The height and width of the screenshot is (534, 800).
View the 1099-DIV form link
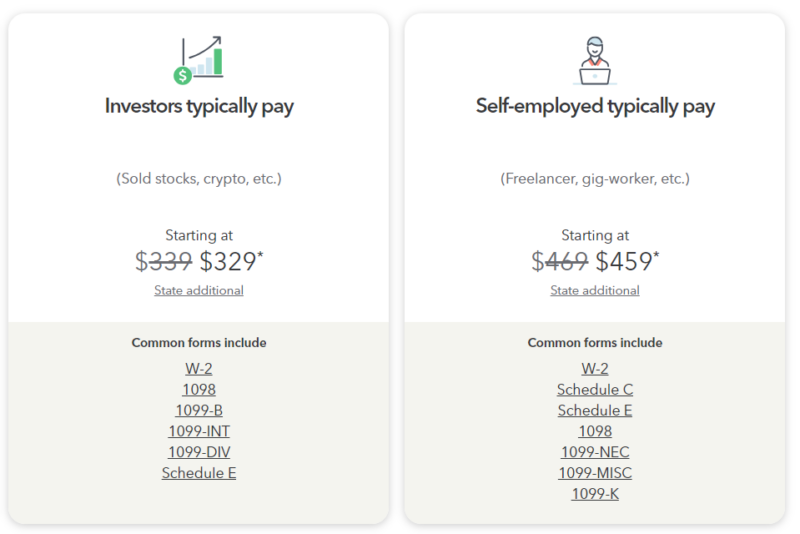click(x=199, y=452)
